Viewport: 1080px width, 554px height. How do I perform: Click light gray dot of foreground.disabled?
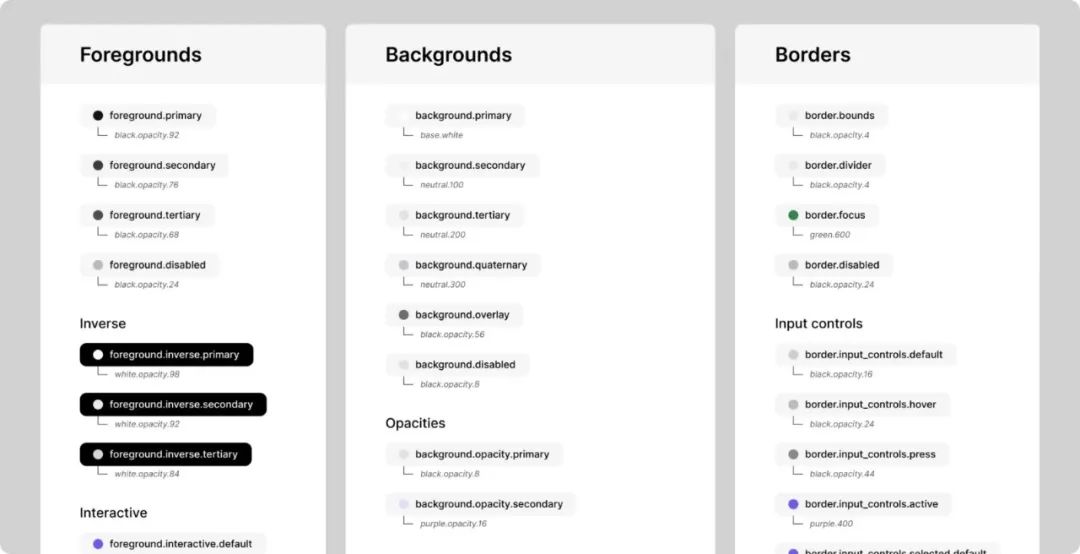98,265
